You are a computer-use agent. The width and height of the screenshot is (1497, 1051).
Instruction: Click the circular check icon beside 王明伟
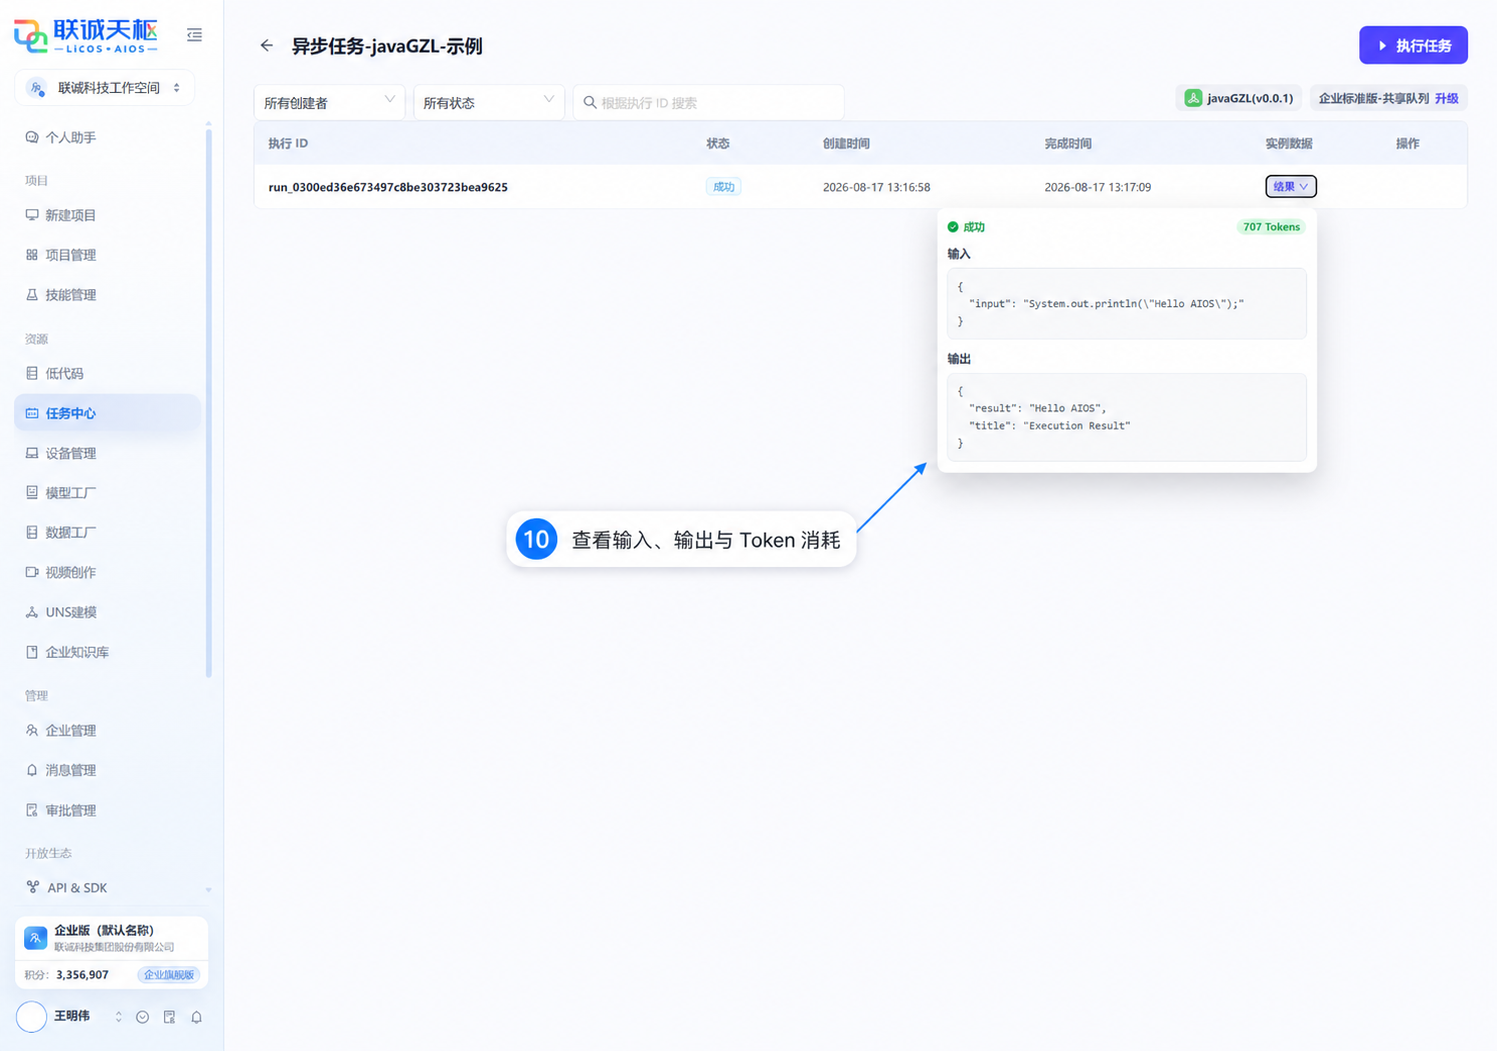pyautogui.click(x=143, y=1017)
